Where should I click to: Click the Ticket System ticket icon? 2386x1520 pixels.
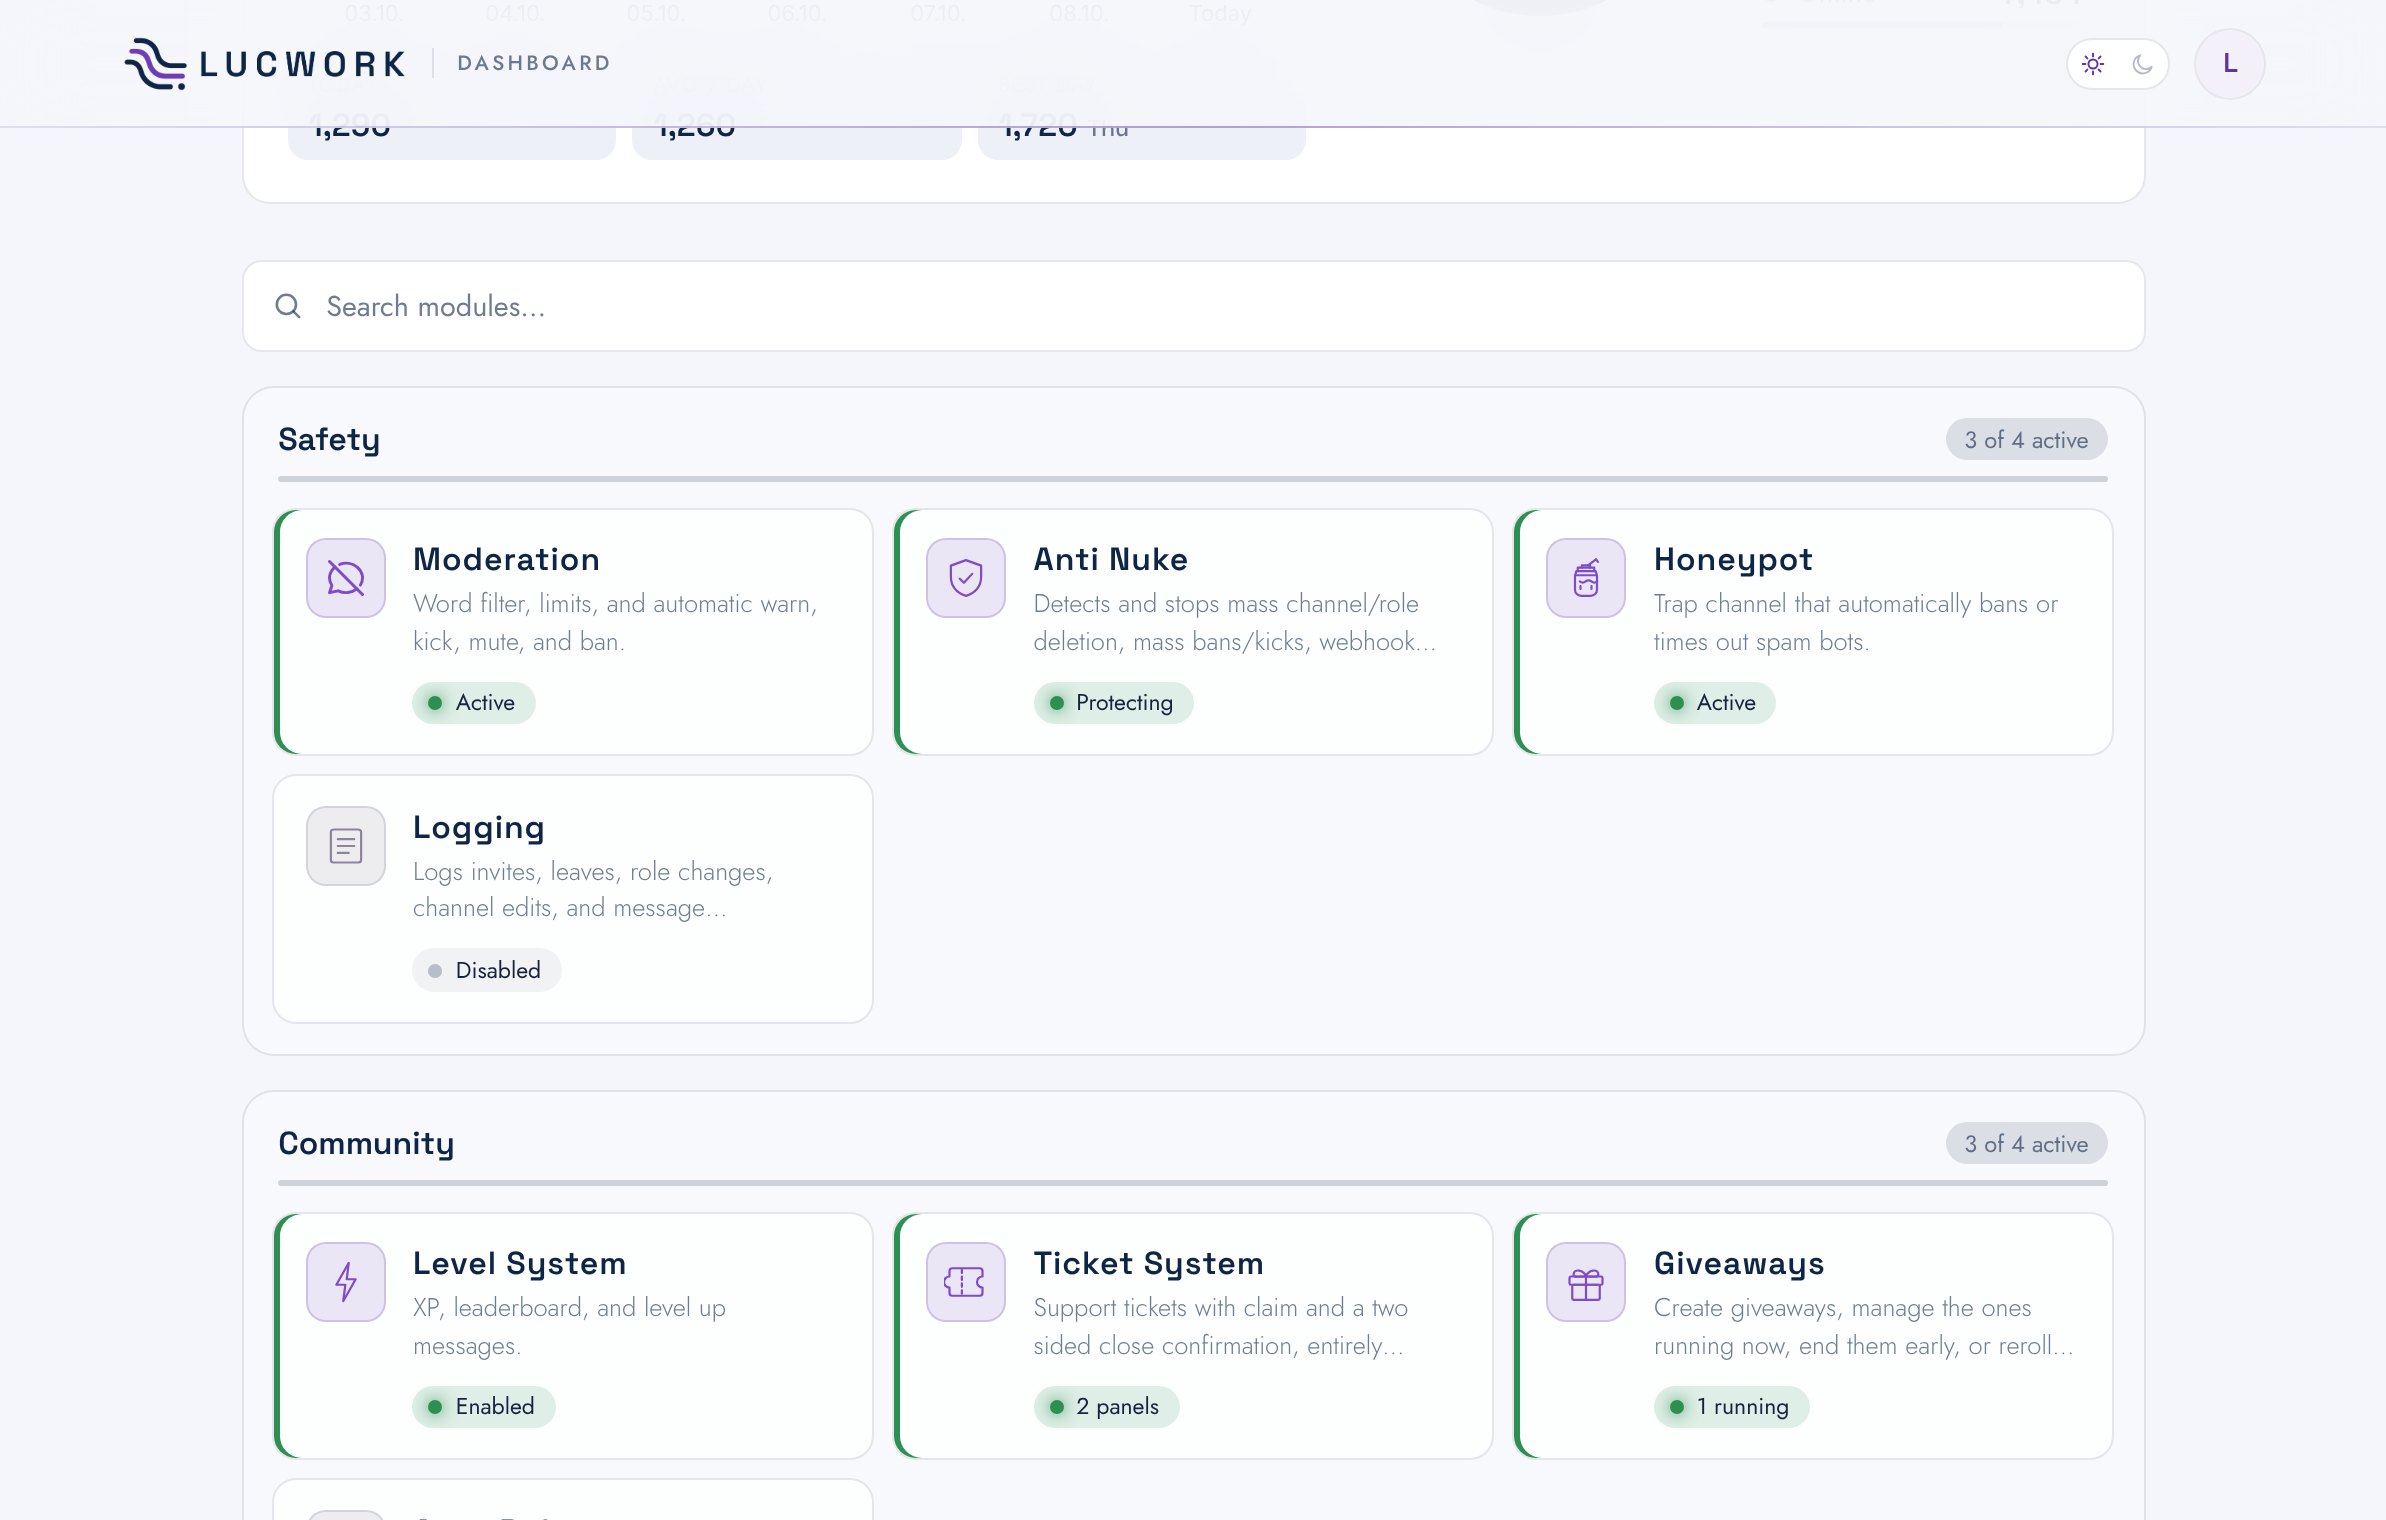click(x=966, y=1282)
